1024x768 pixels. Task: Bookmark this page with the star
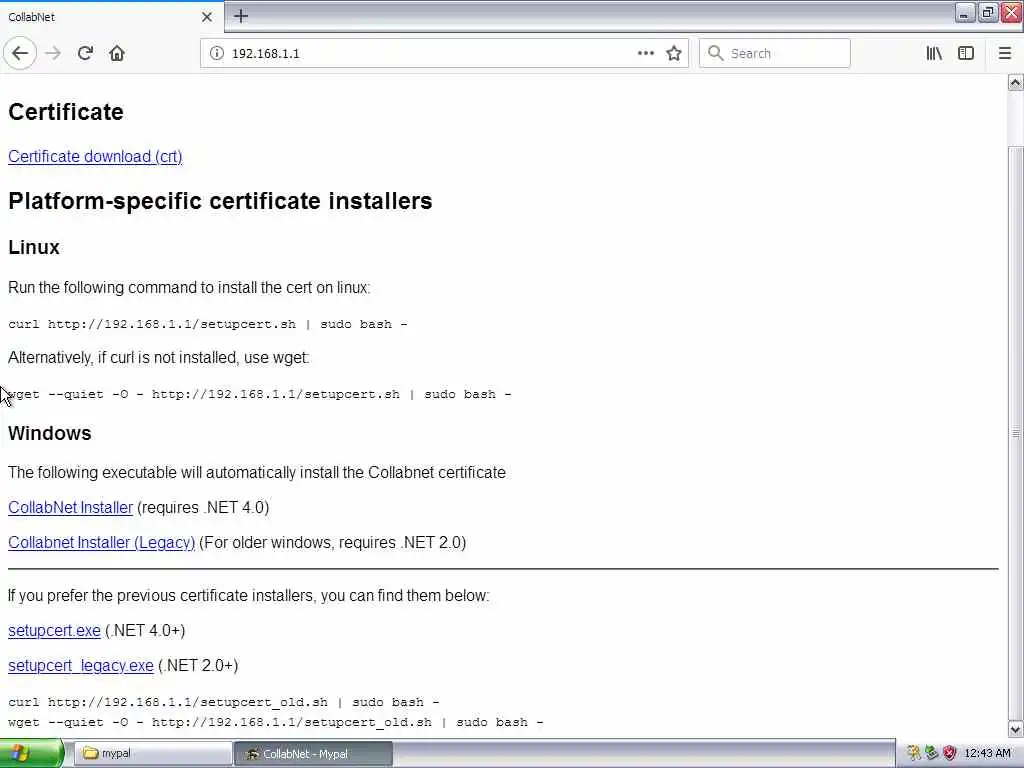(674, 54)
